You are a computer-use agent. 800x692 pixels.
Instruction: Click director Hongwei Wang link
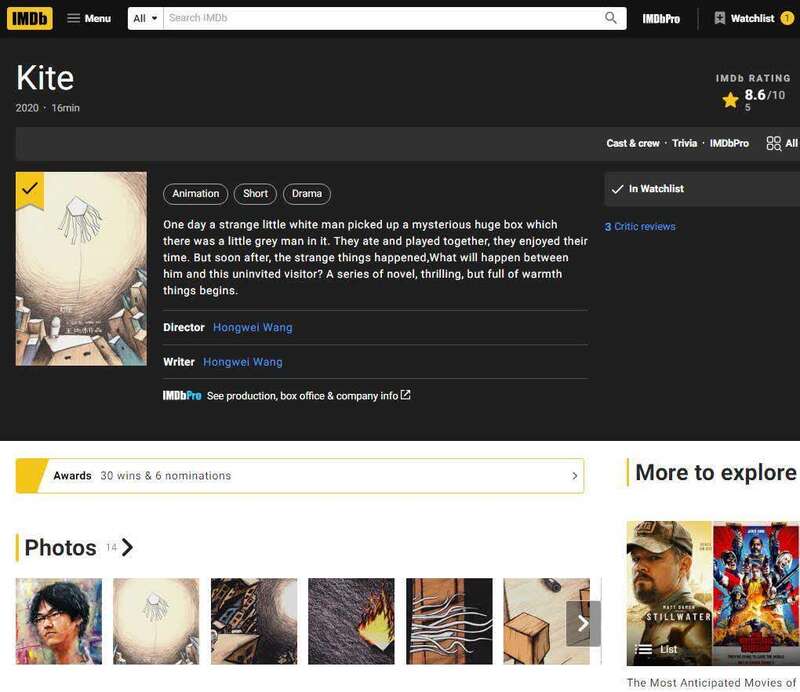[x=252, y=327]
